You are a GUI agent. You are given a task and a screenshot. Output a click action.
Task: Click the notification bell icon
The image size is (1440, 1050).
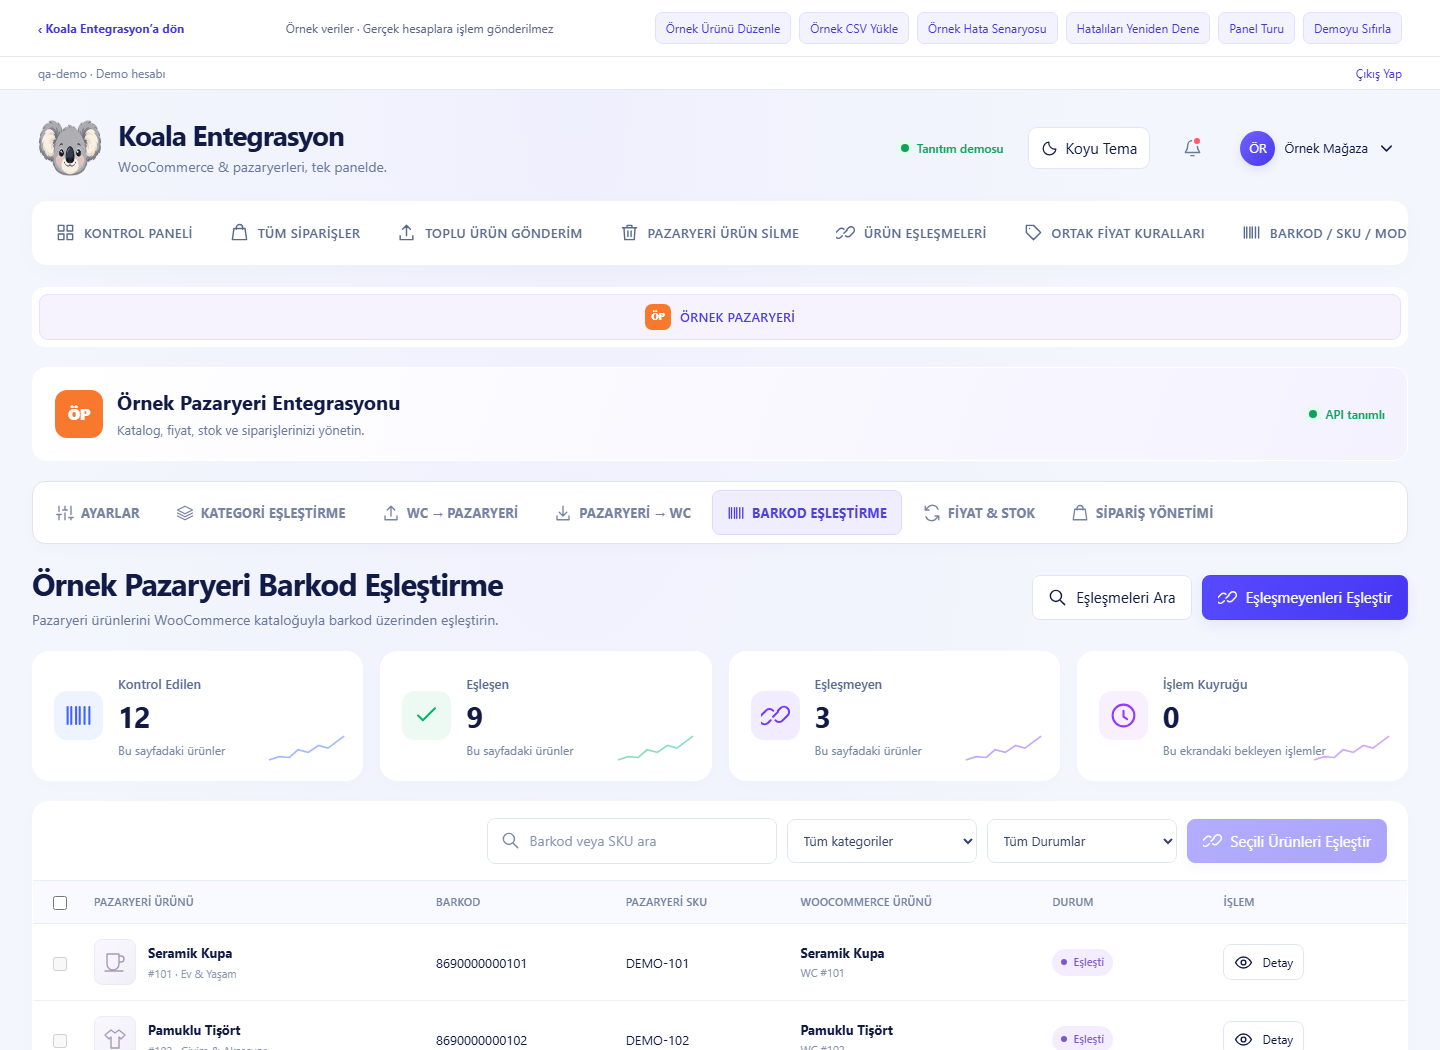click(1192, 148)
